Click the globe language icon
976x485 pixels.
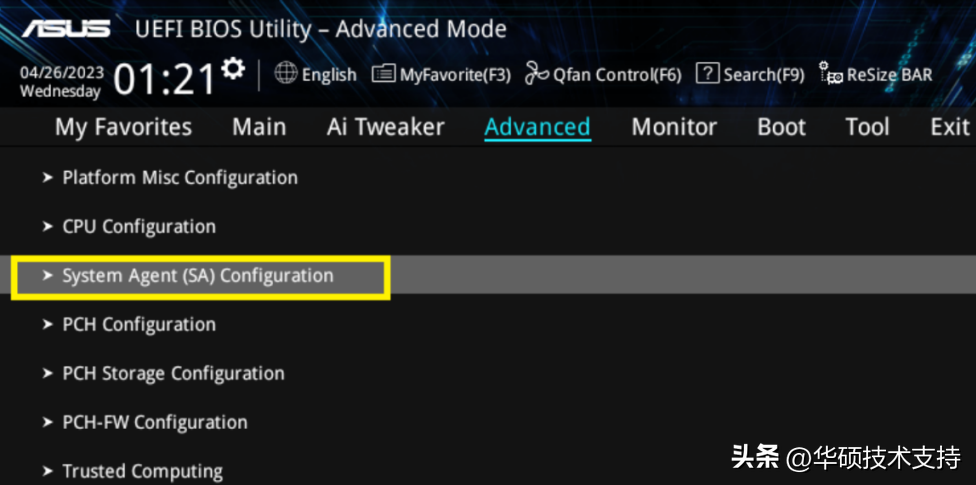coord(286,73)
